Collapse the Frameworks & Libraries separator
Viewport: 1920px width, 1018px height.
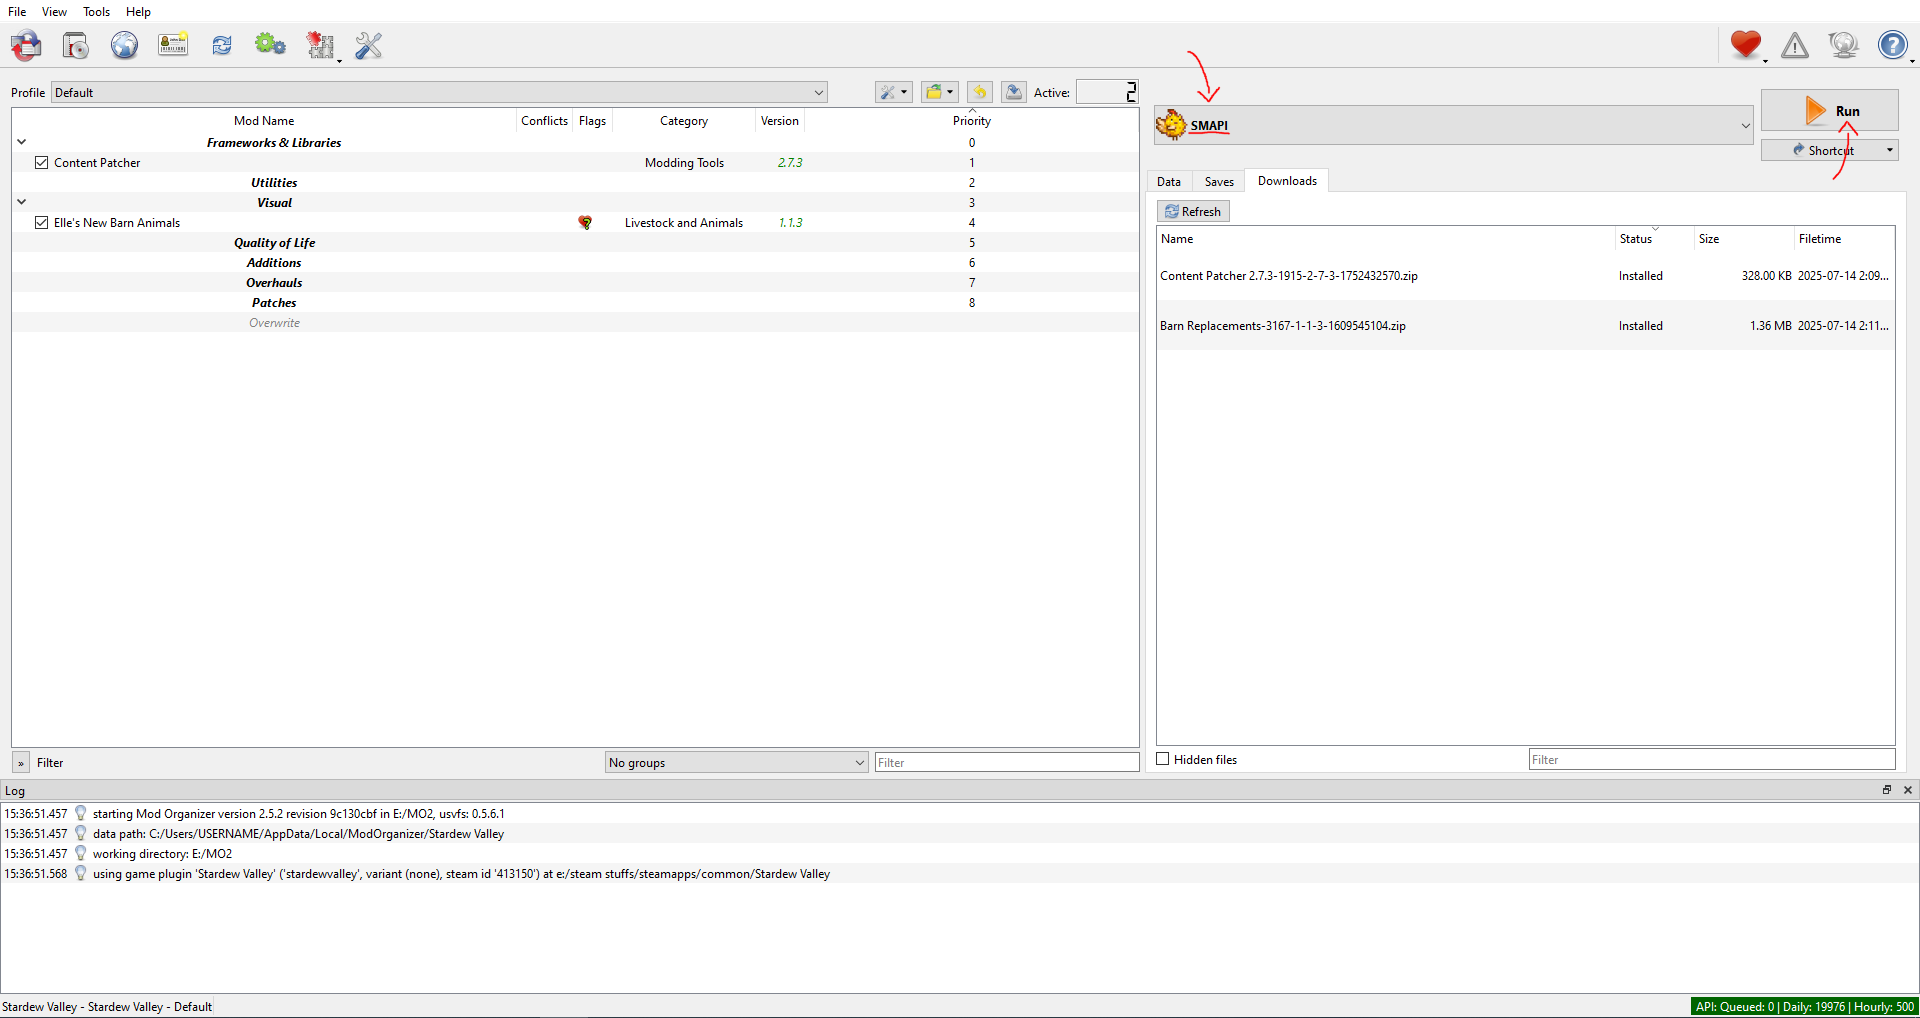[21, 142]
